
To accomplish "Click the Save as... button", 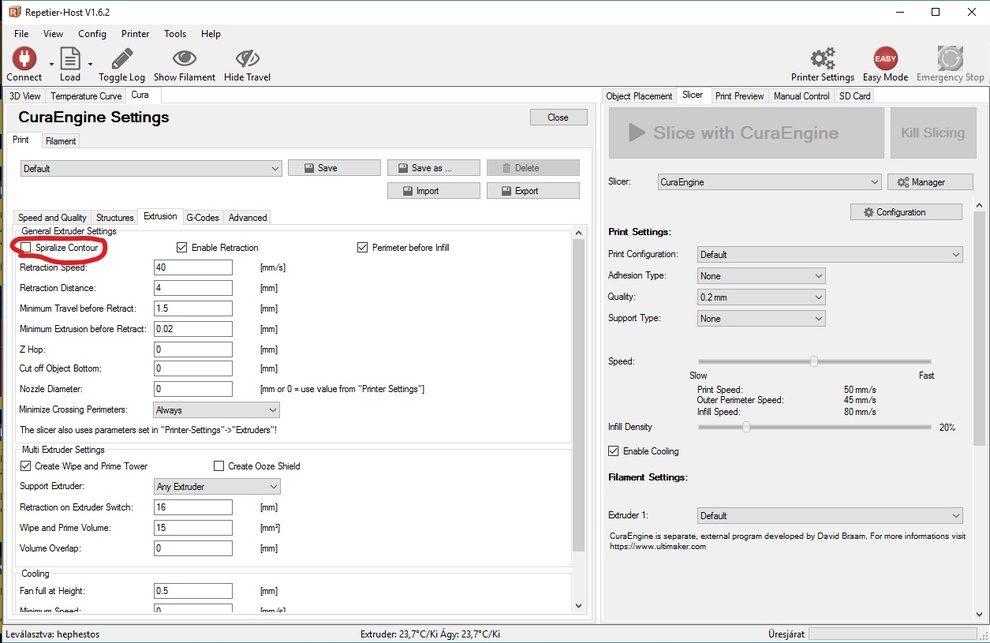I will [x=433, y=168].
